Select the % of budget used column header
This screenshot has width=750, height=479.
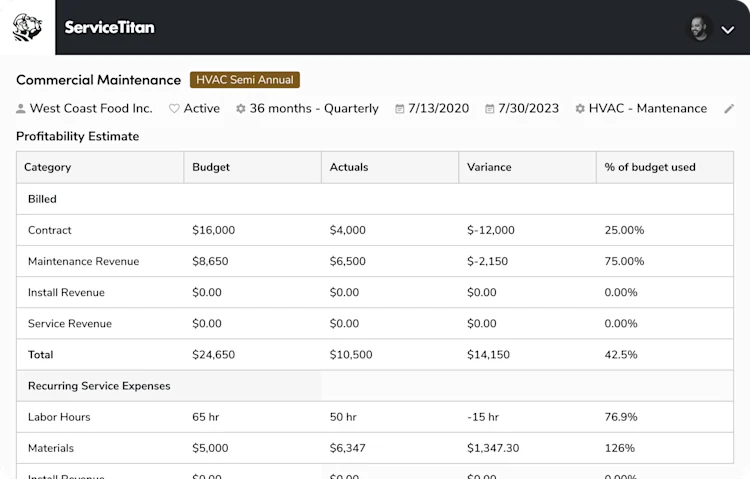coord(650,167)
